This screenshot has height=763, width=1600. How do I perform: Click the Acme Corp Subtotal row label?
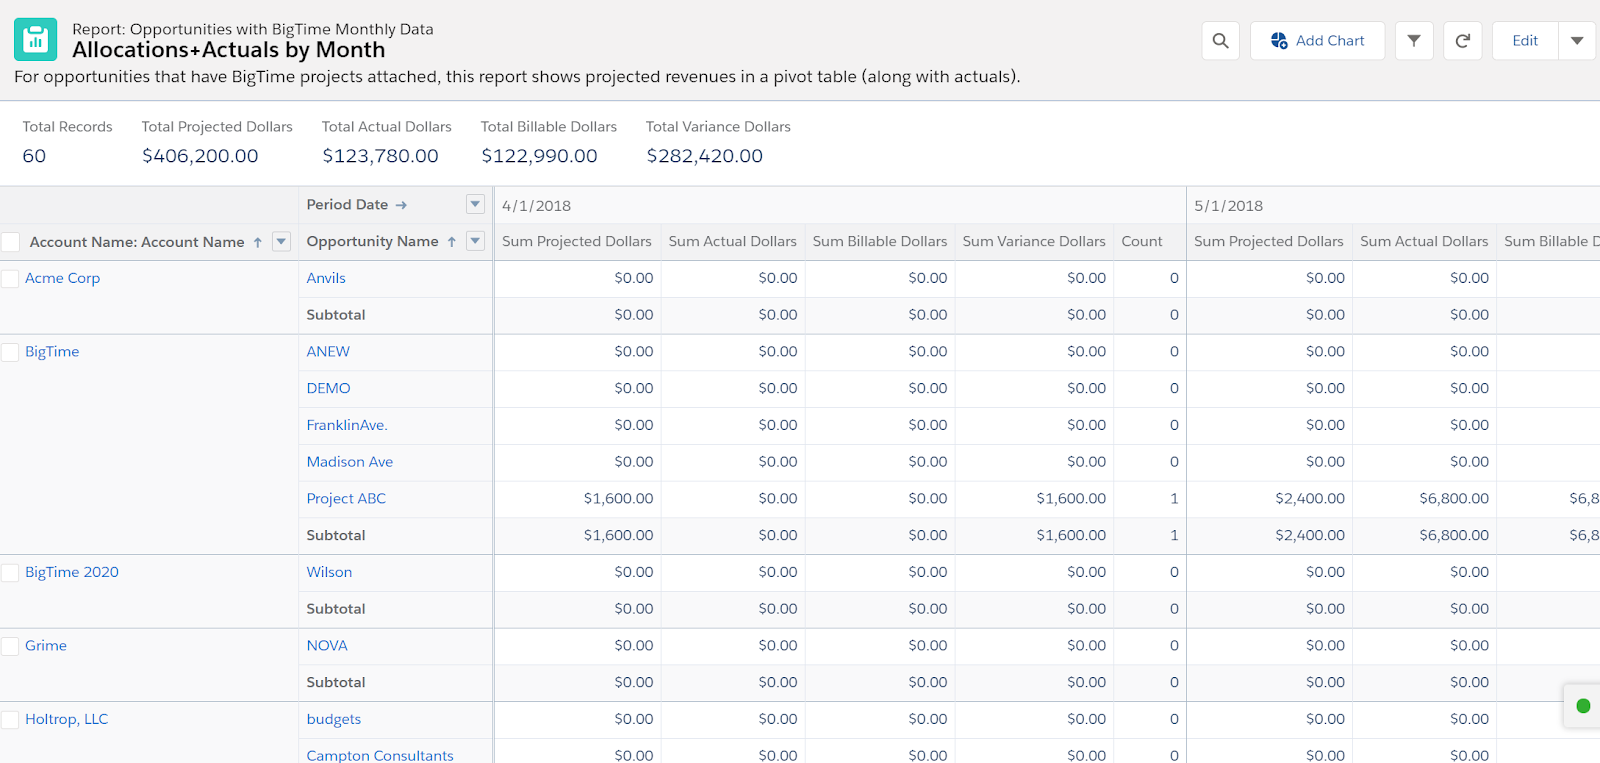(336, 315)
